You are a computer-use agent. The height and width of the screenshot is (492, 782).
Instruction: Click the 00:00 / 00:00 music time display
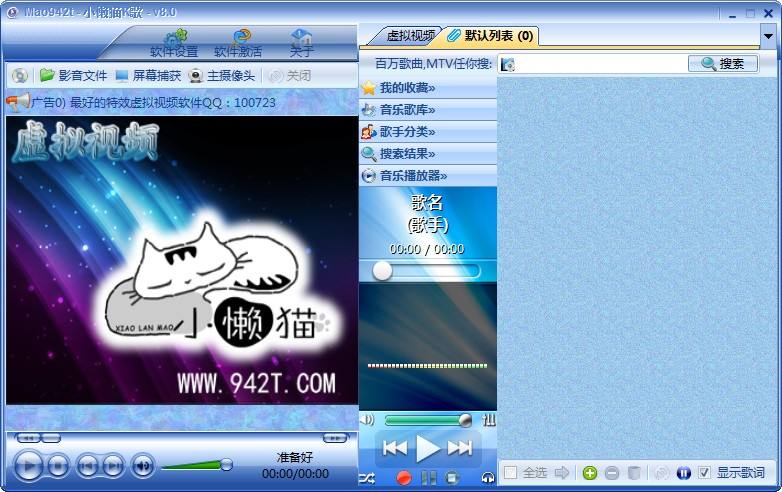[x=427, y=249]
